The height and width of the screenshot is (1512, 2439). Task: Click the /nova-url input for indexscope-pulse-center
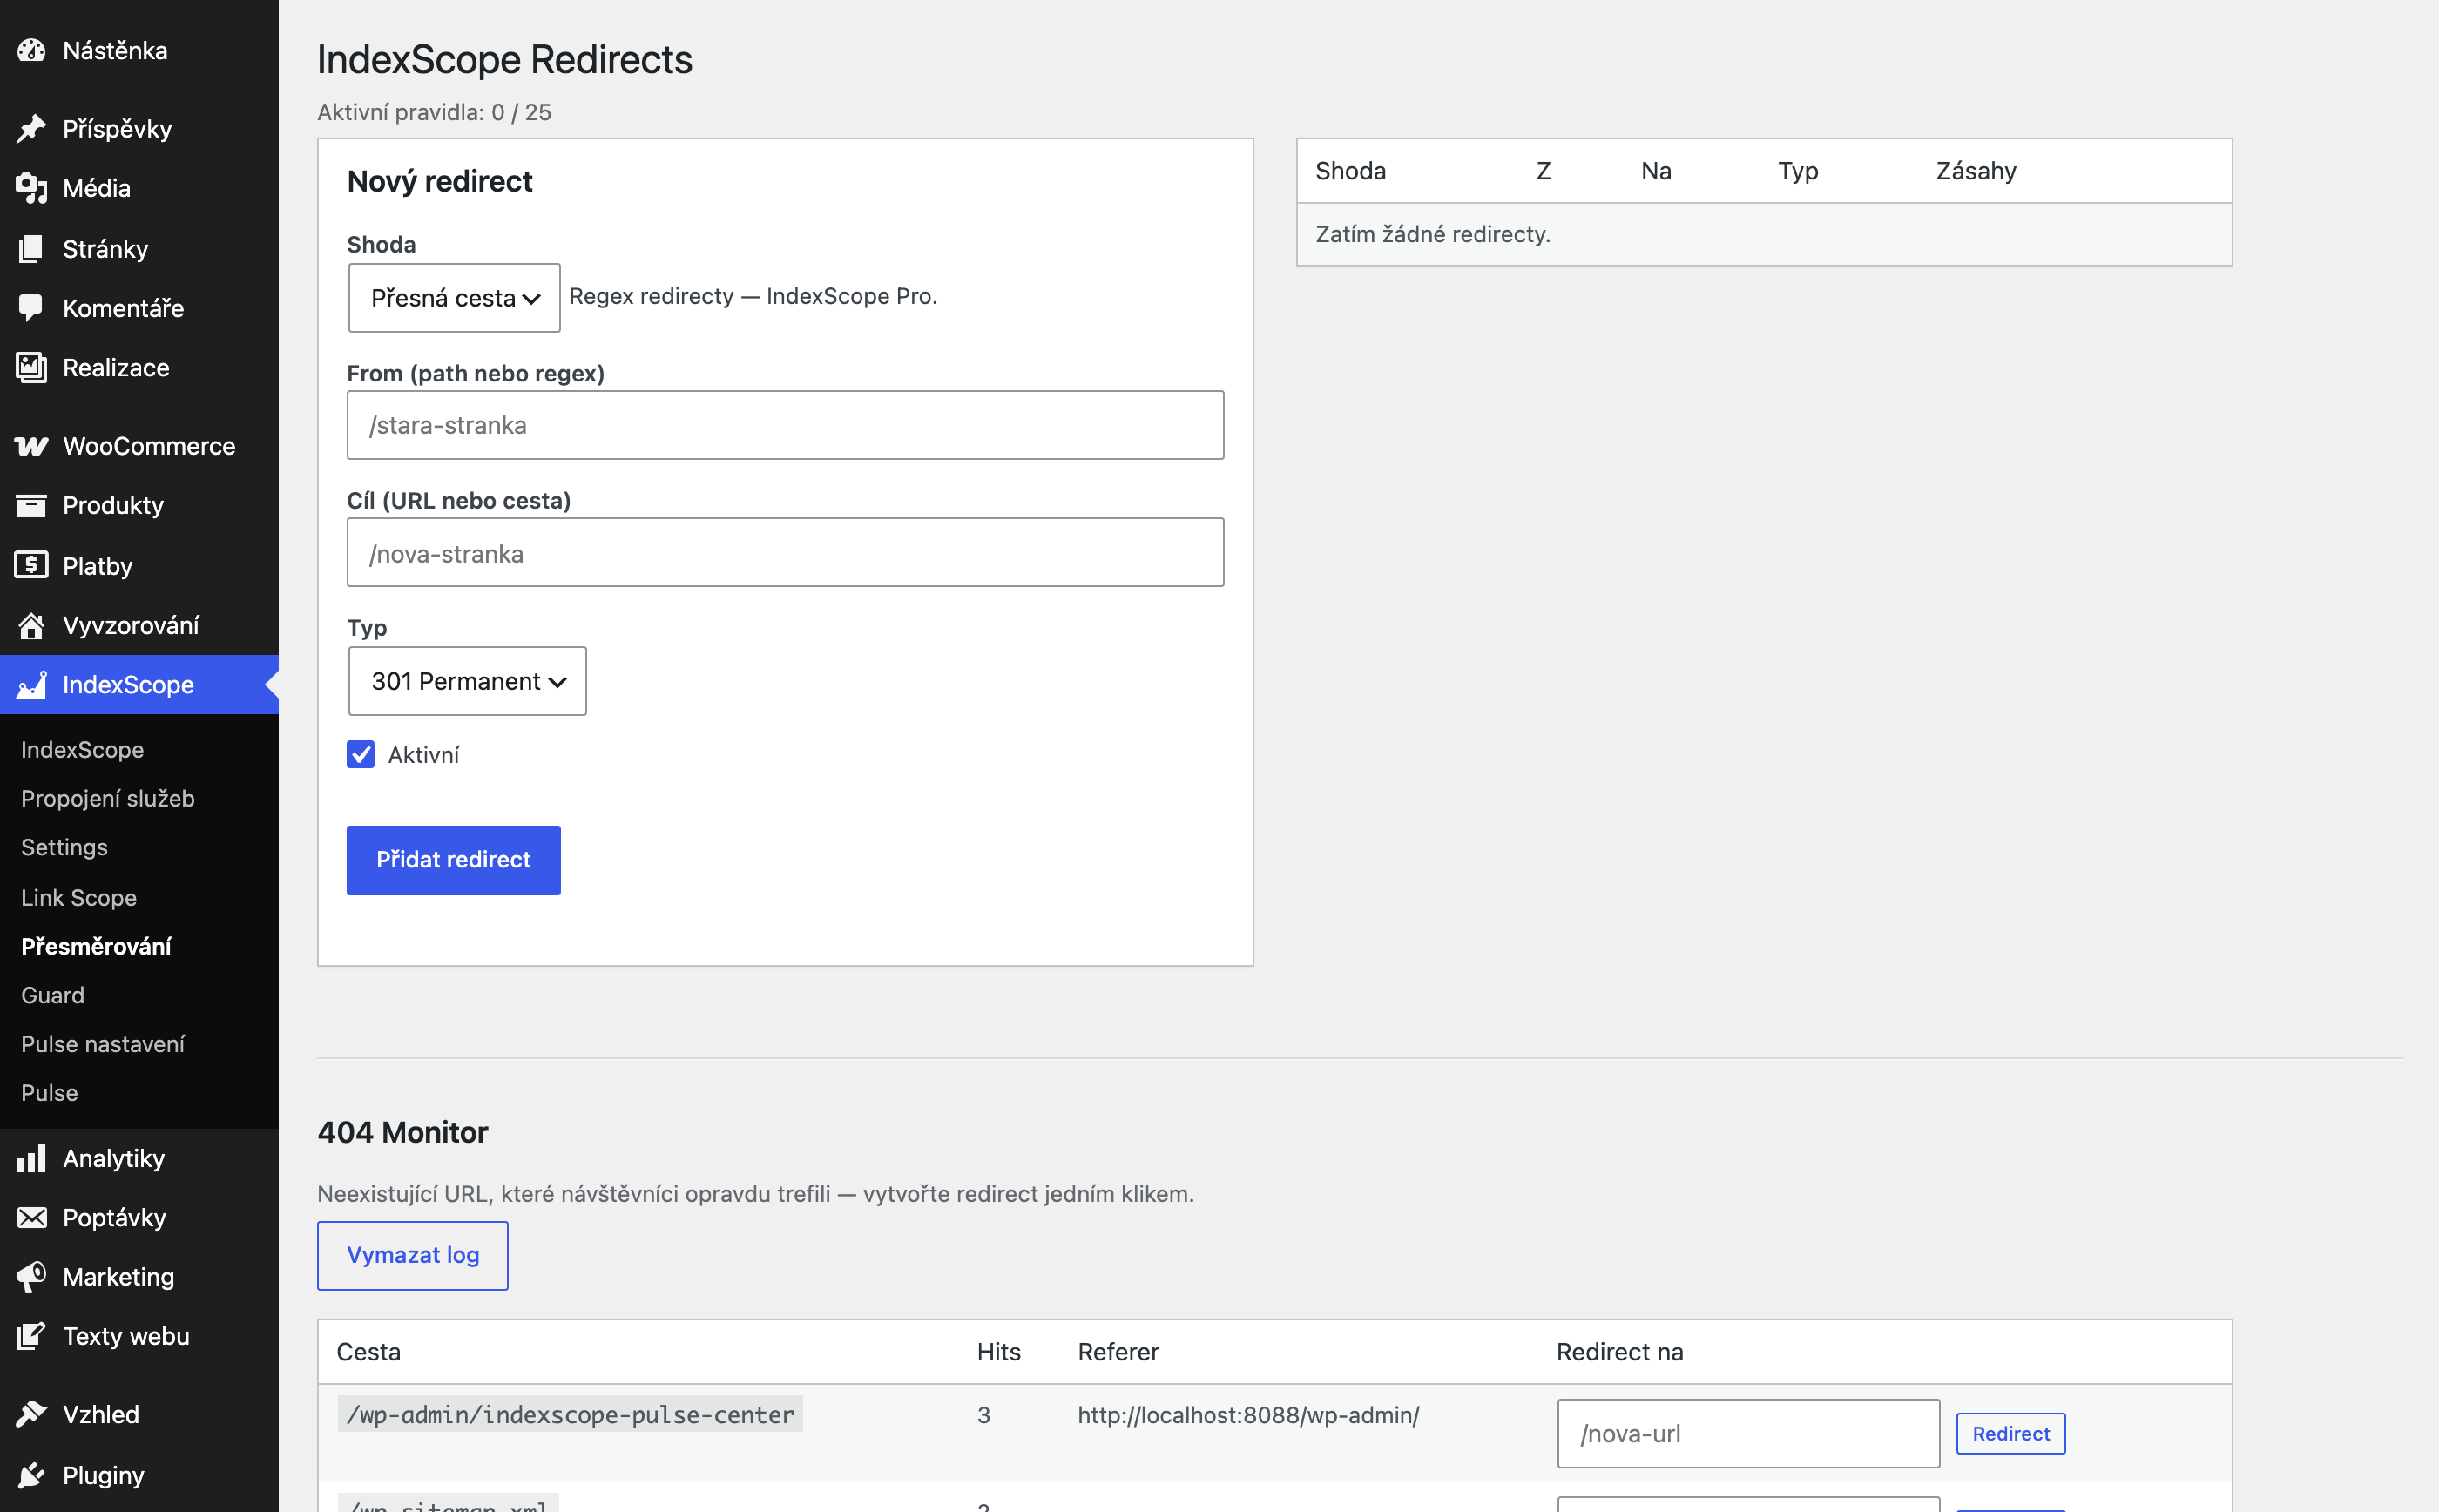pyautogui.click(x=1748, y=1433)
